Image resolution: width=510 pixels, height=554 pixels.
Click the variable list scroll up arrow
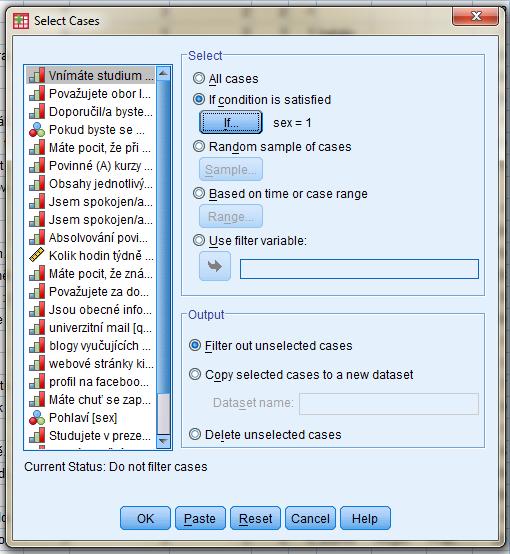(163, 73)
